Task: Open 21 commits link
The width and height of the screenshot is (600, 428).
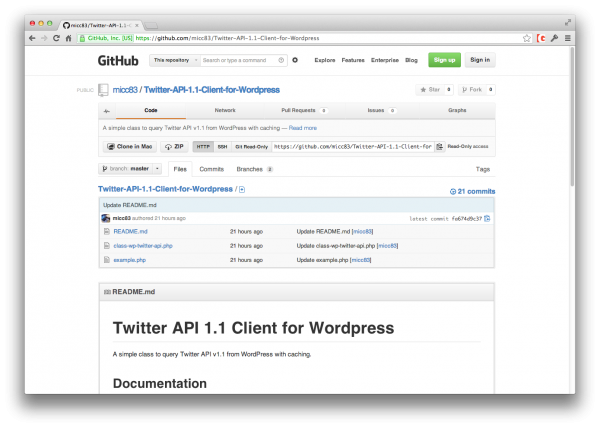Action: click(472, 191)
